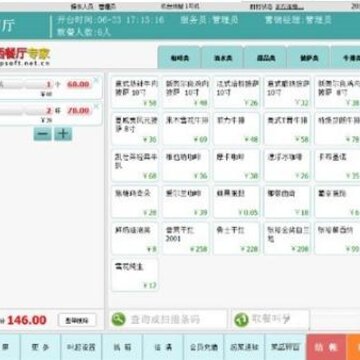Select the partially visible fifth category tab
The width and height of the screenshot is (360, 360).
[346, 58]
